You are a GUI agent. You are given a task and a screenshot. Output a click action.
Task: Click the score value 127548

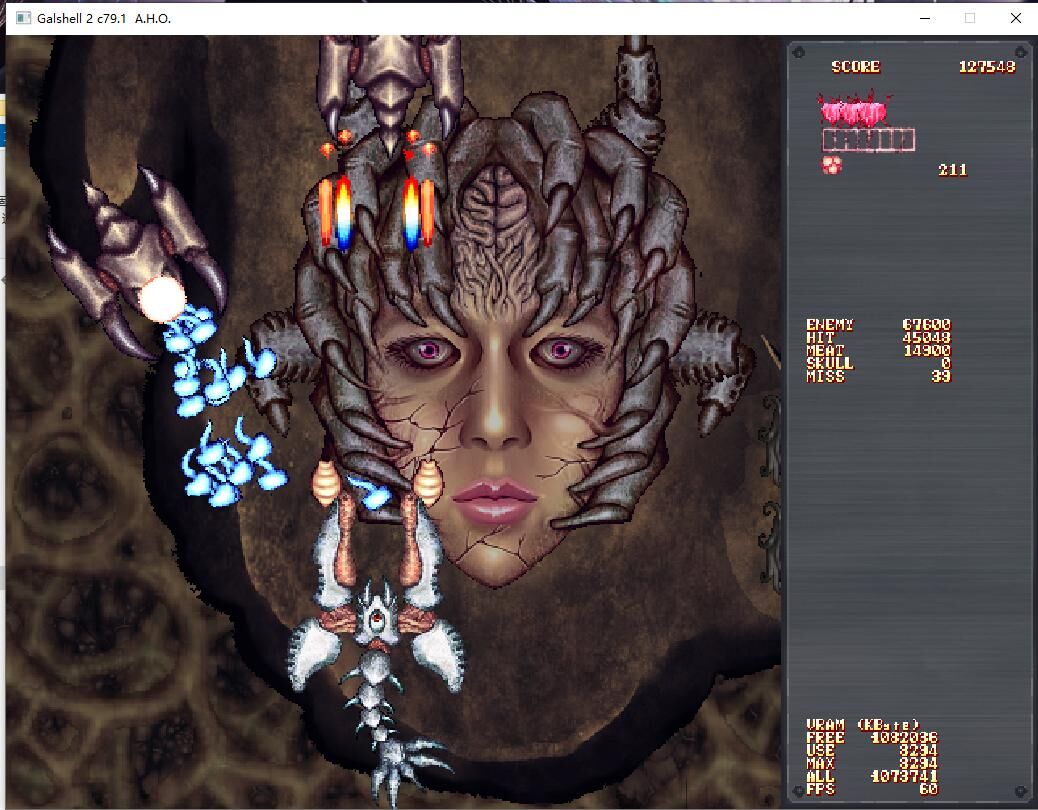coord(986,67)
